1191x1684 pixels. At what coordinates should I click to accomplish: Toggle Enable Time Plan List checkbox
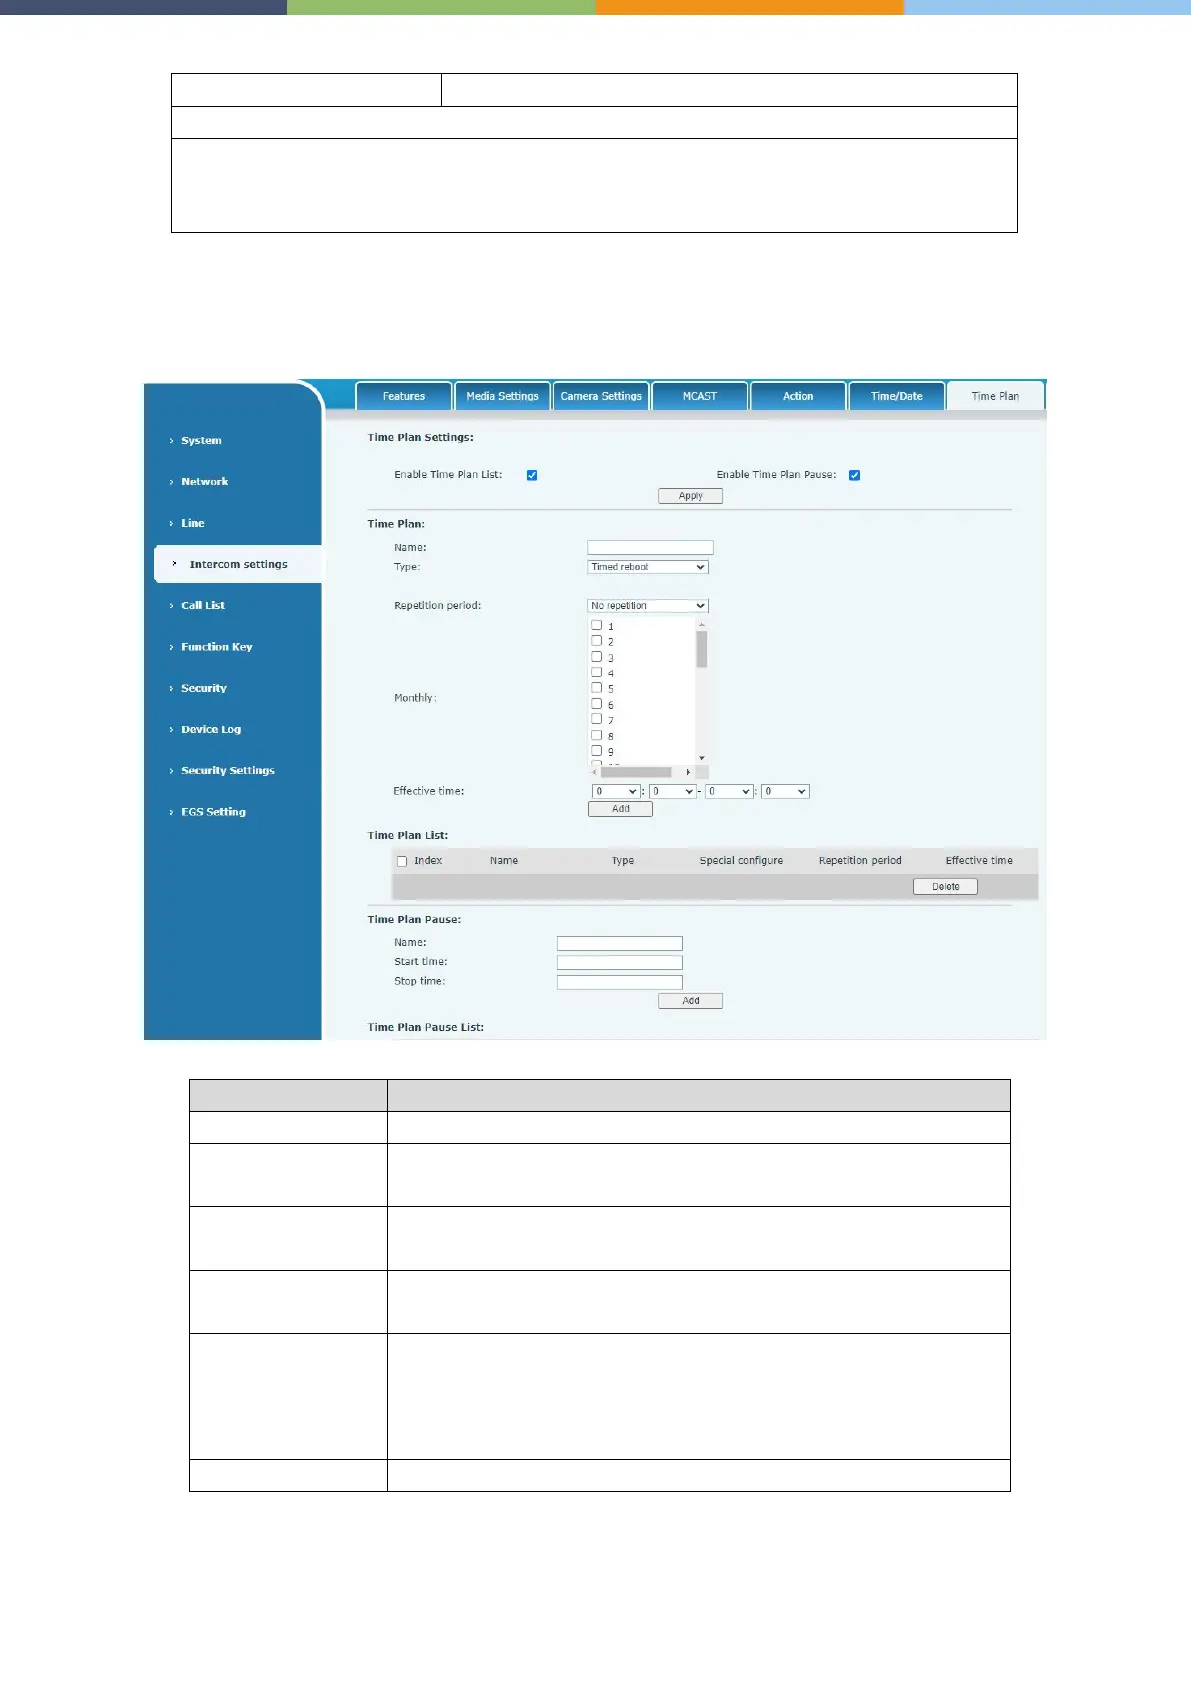532,475
